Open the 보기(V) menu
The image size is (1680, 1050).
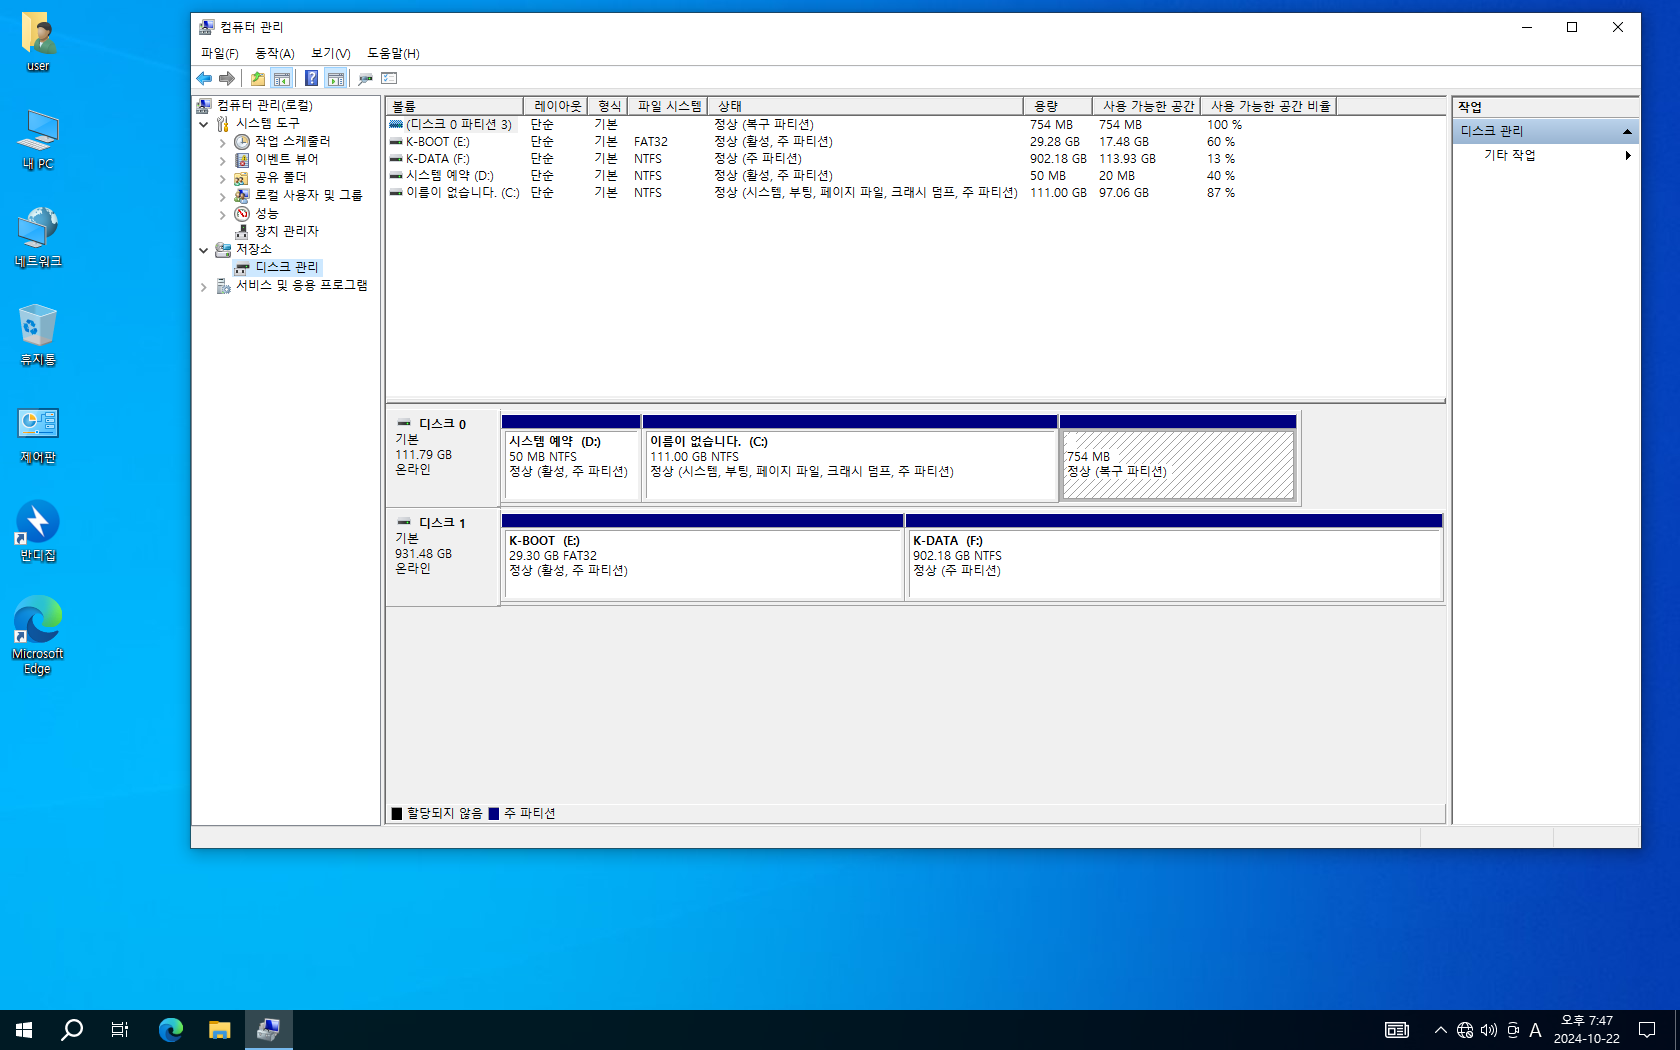click(330, 53)
